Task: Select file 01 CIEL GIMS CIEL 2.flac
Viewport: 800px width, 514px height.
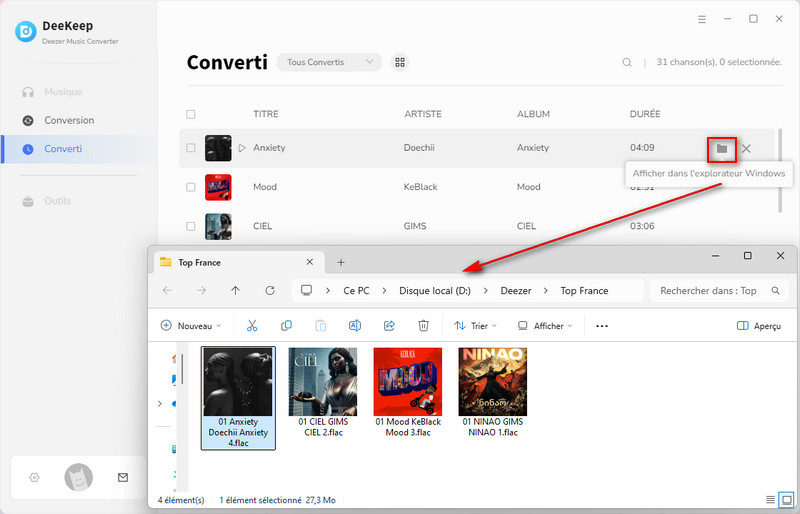Action: tap(323, 393)
